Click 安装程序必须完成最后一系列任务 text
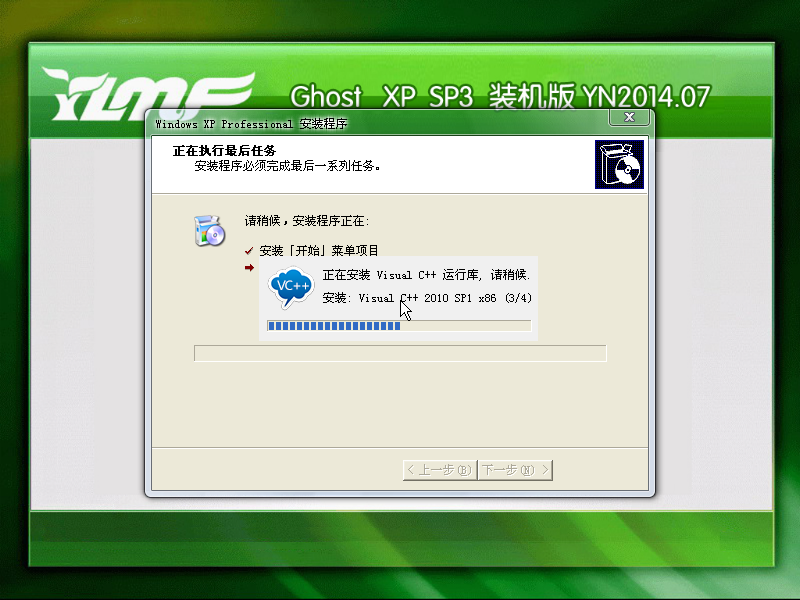The height and width of the screenshot is (600, 800). click(287, 166)
